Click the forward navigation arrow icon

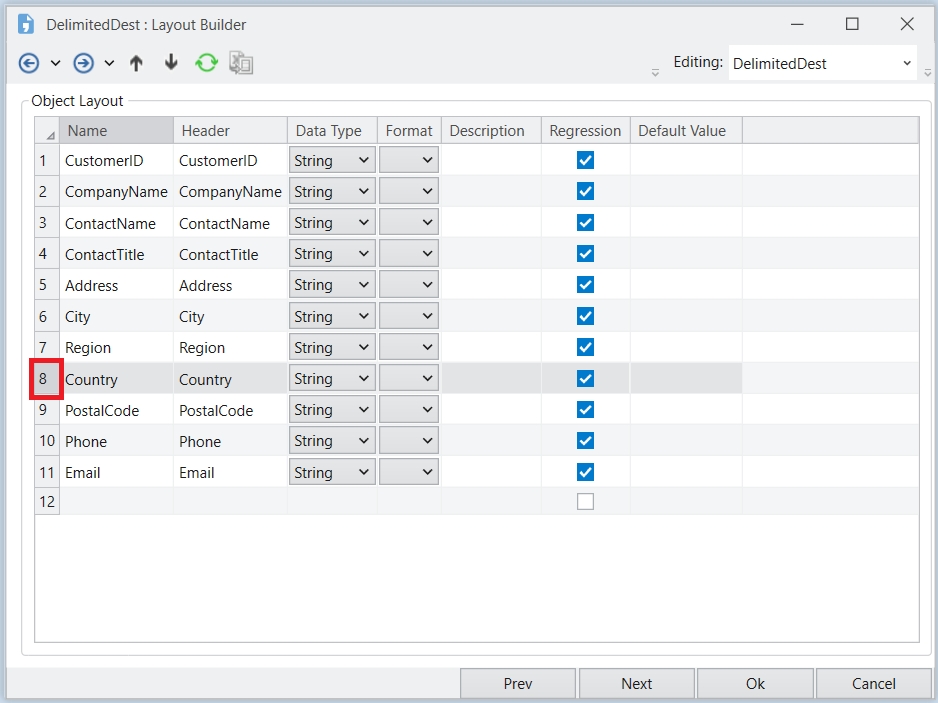pyautogui.click(x=84, y=63)
